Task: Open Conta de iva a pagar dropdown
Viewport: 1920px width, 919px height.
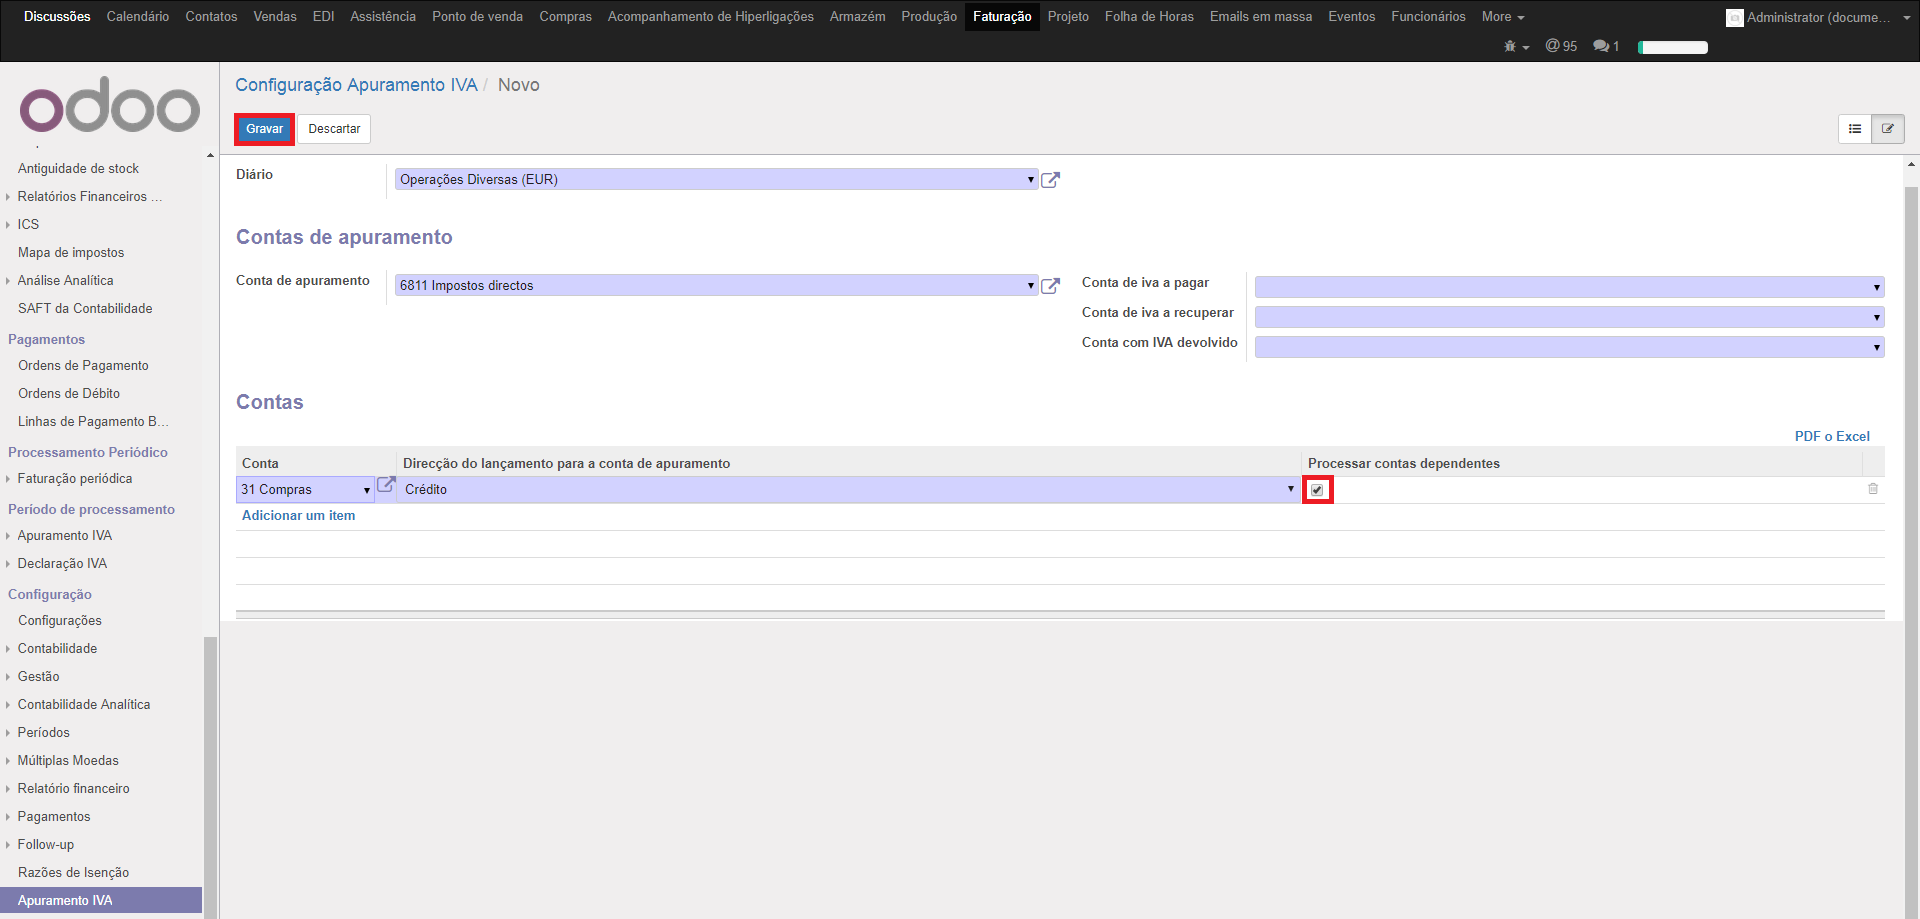Action: coord(1569,287)
